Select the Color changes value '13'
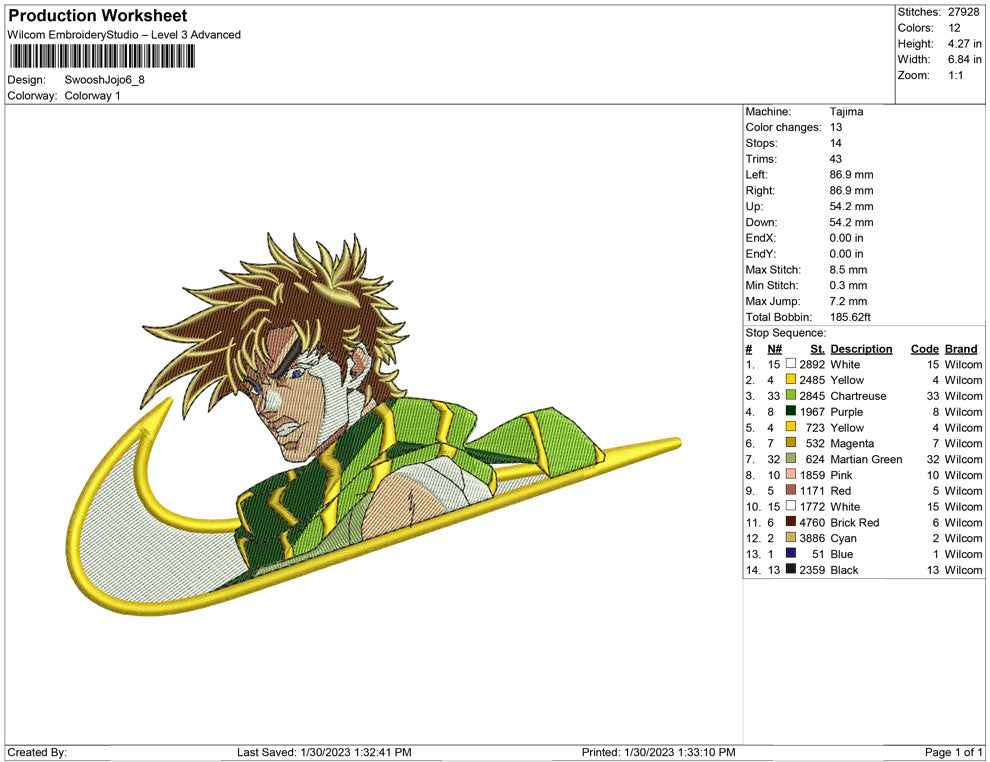The width and height of the screenshot is (990, 762). point(836,128)
